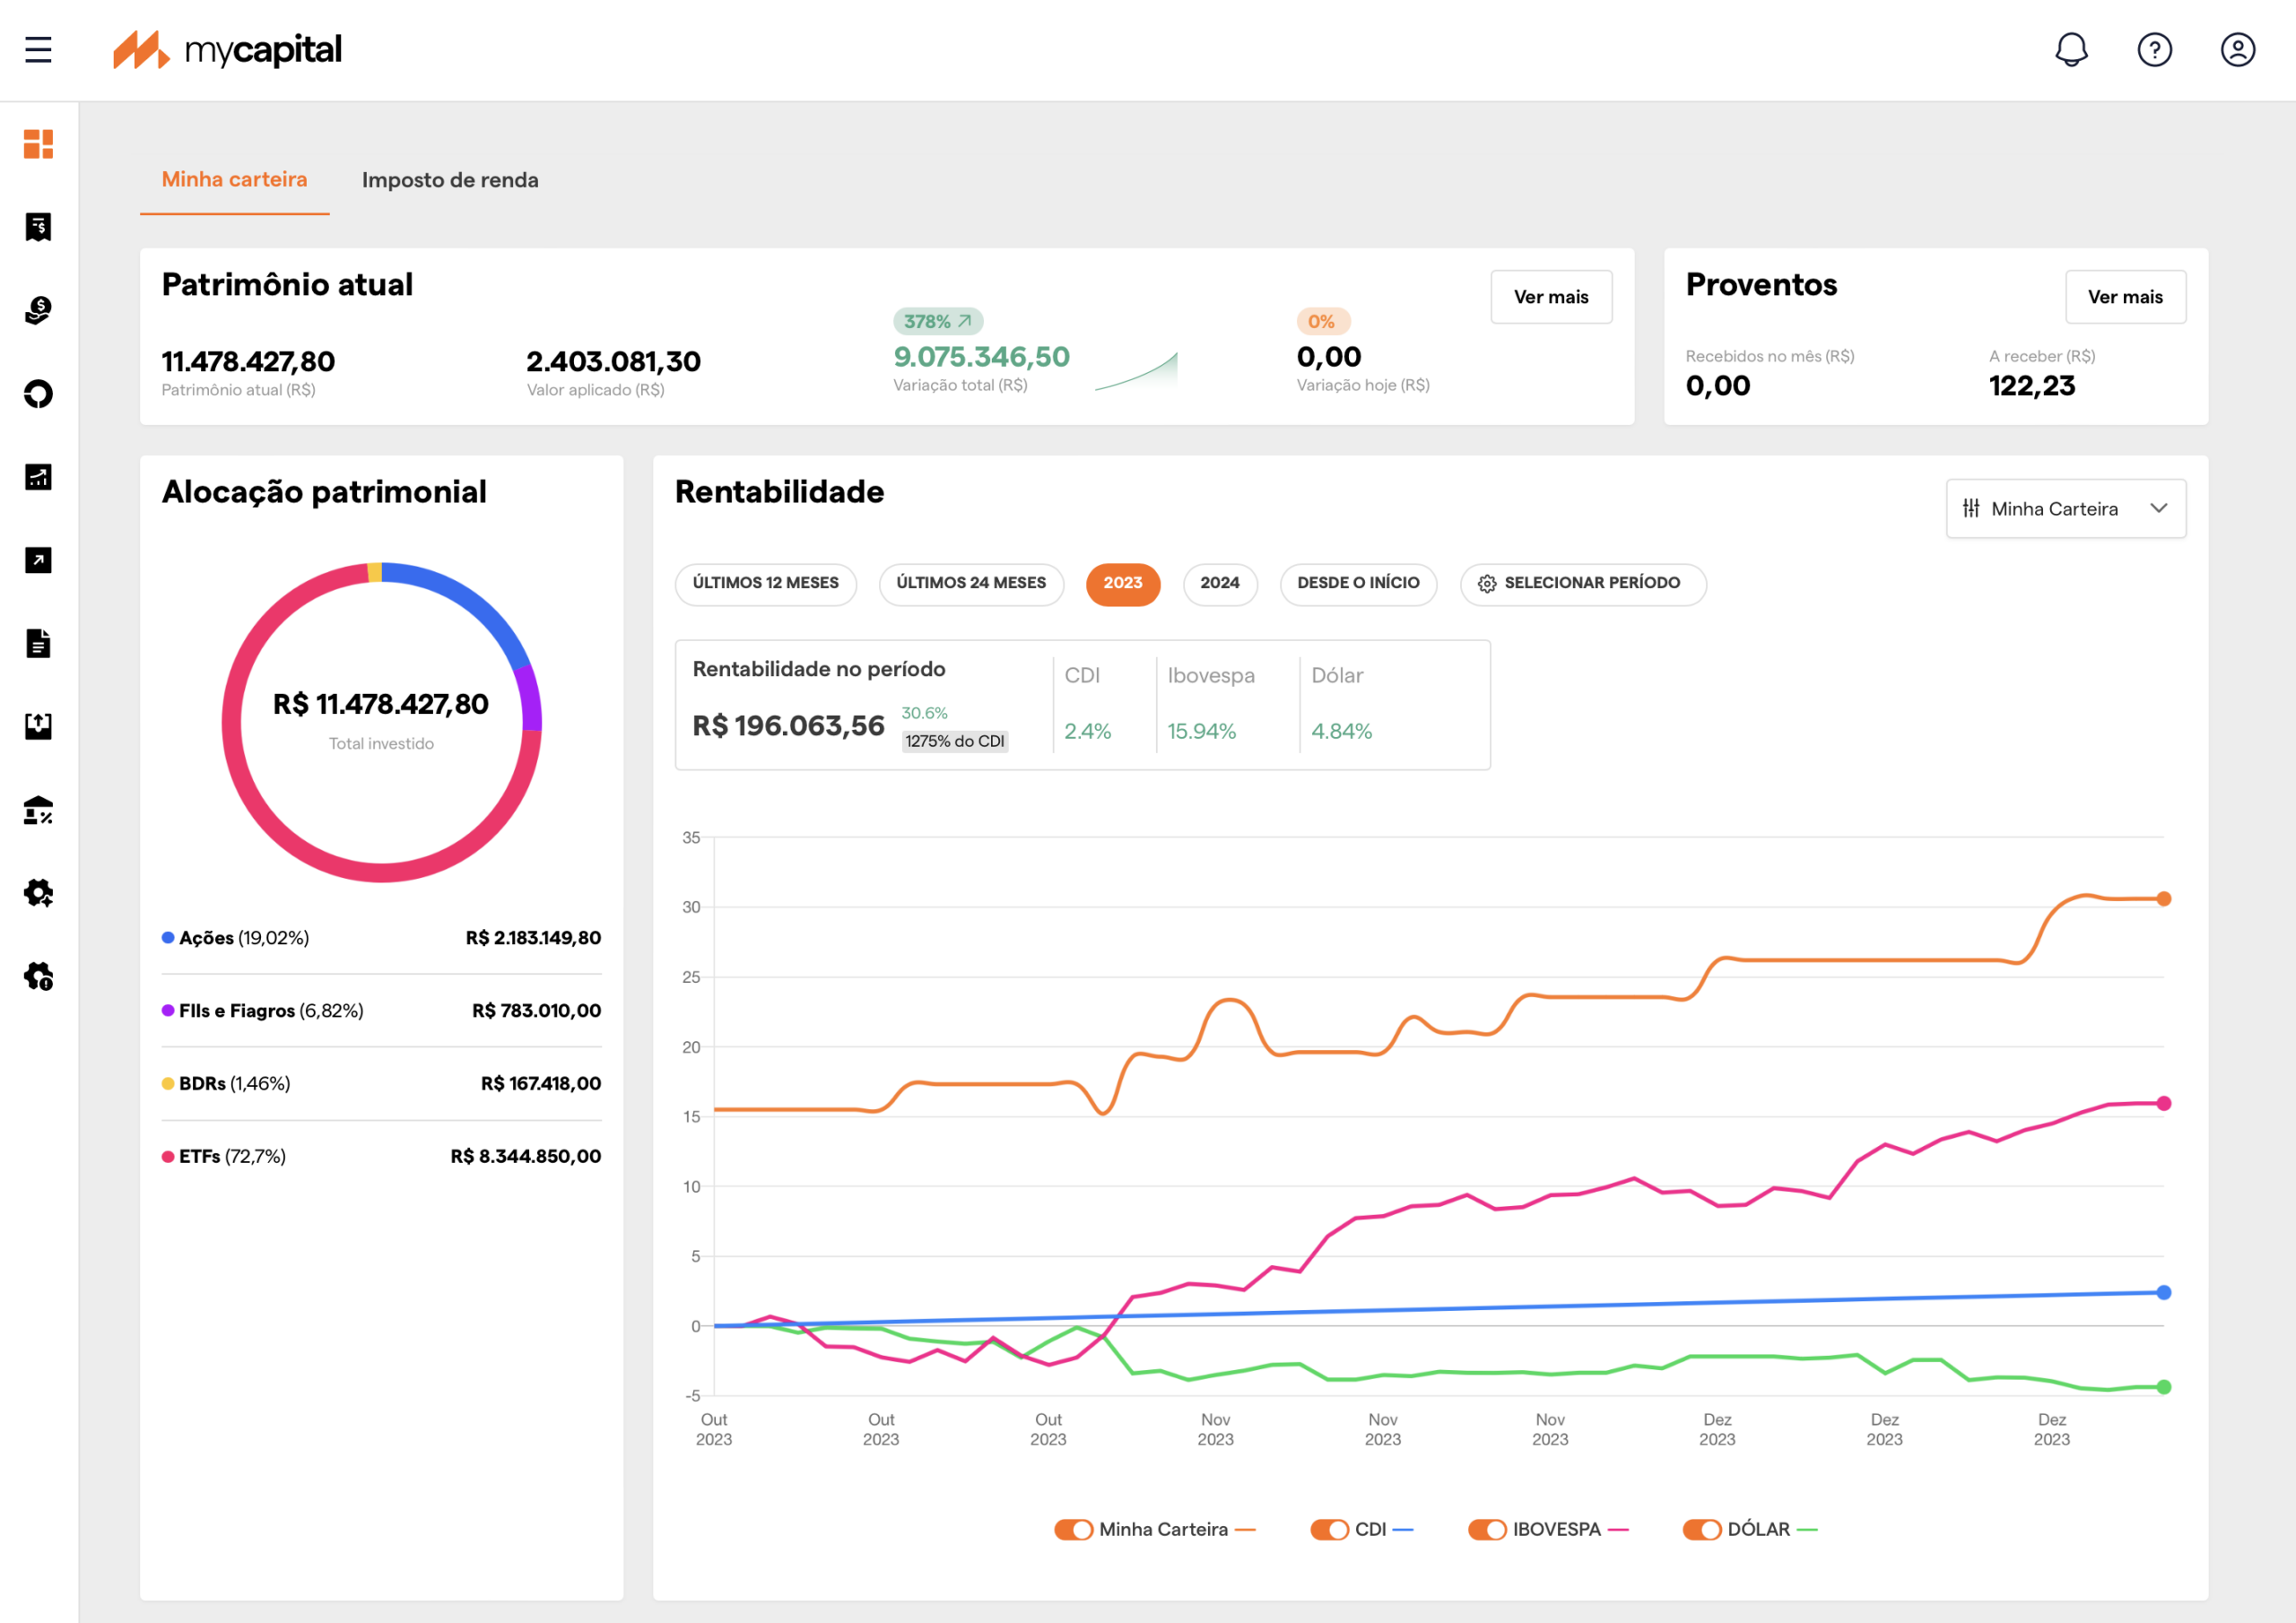Screen dimensions: 2296x1623
Task: Select the dashboard grid sidebar icon
Action: point(38,144)
